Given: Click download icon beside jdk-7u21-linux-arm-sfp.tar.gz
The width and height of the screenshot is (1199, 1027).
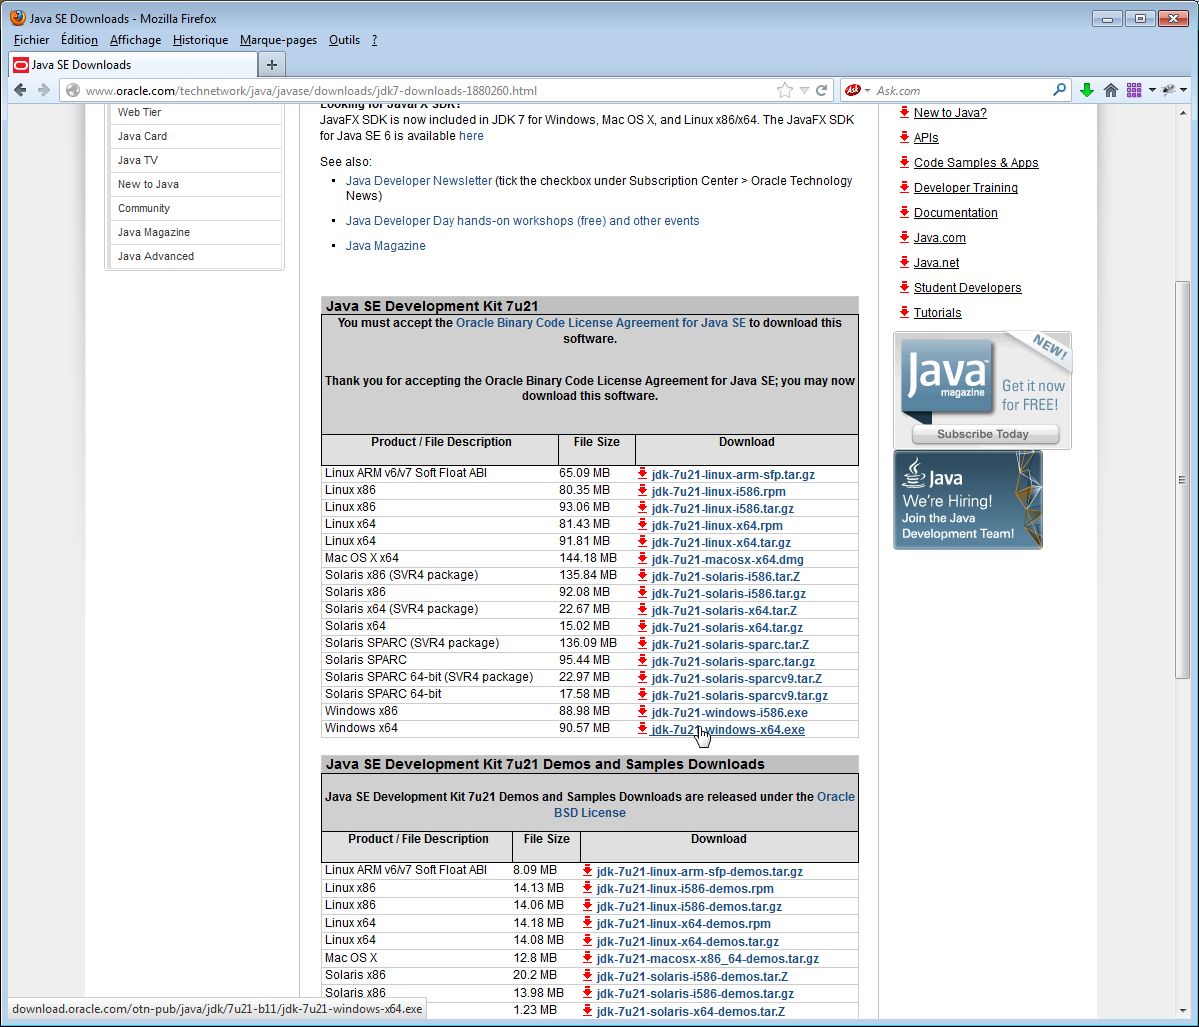Looking at the screenshot, I should tap(642, 474).
